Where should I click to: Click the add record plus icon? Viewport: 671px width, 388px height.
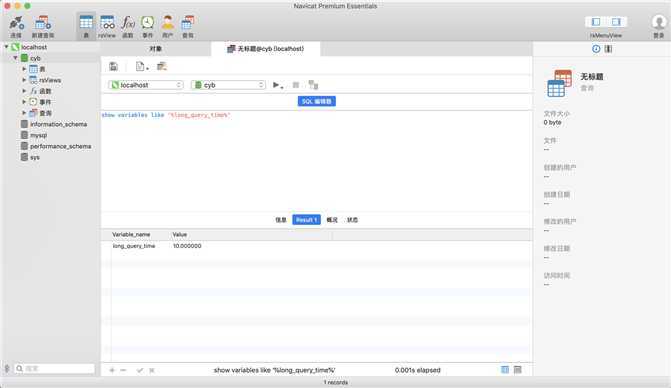point(112,370)
